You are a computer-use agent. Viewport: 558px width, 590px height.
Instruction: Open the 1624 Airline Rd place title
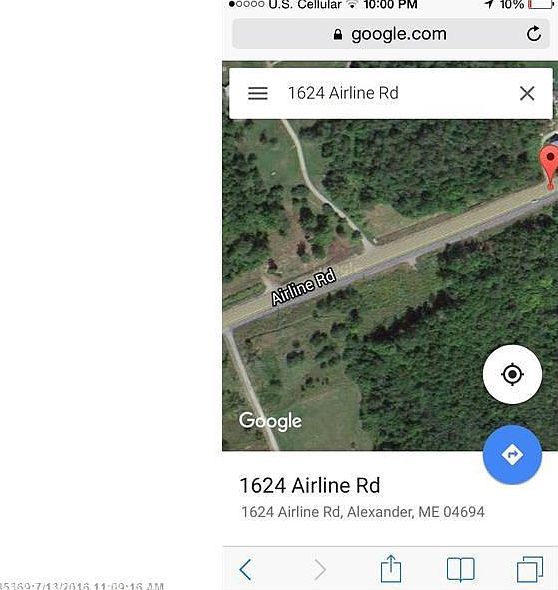coord(310,485)
